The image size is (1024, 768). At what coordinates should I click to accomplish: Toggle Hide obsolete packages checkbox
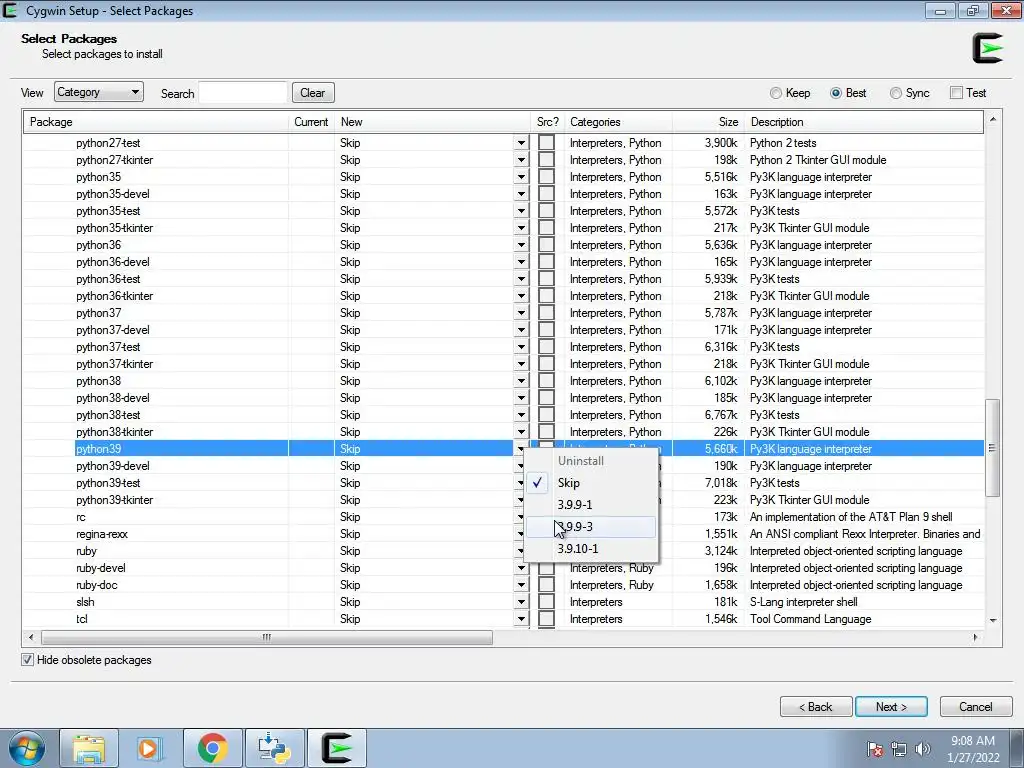(27, 660)
